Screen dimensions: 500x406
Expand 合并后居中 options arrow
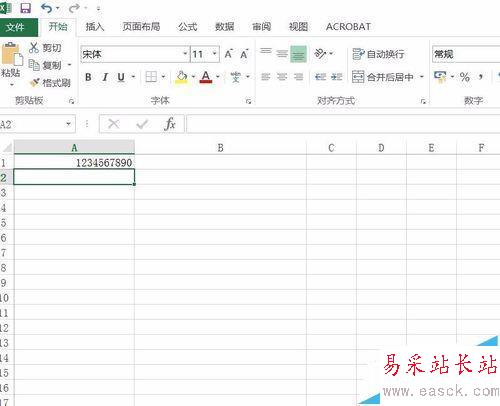coord(422,77)
